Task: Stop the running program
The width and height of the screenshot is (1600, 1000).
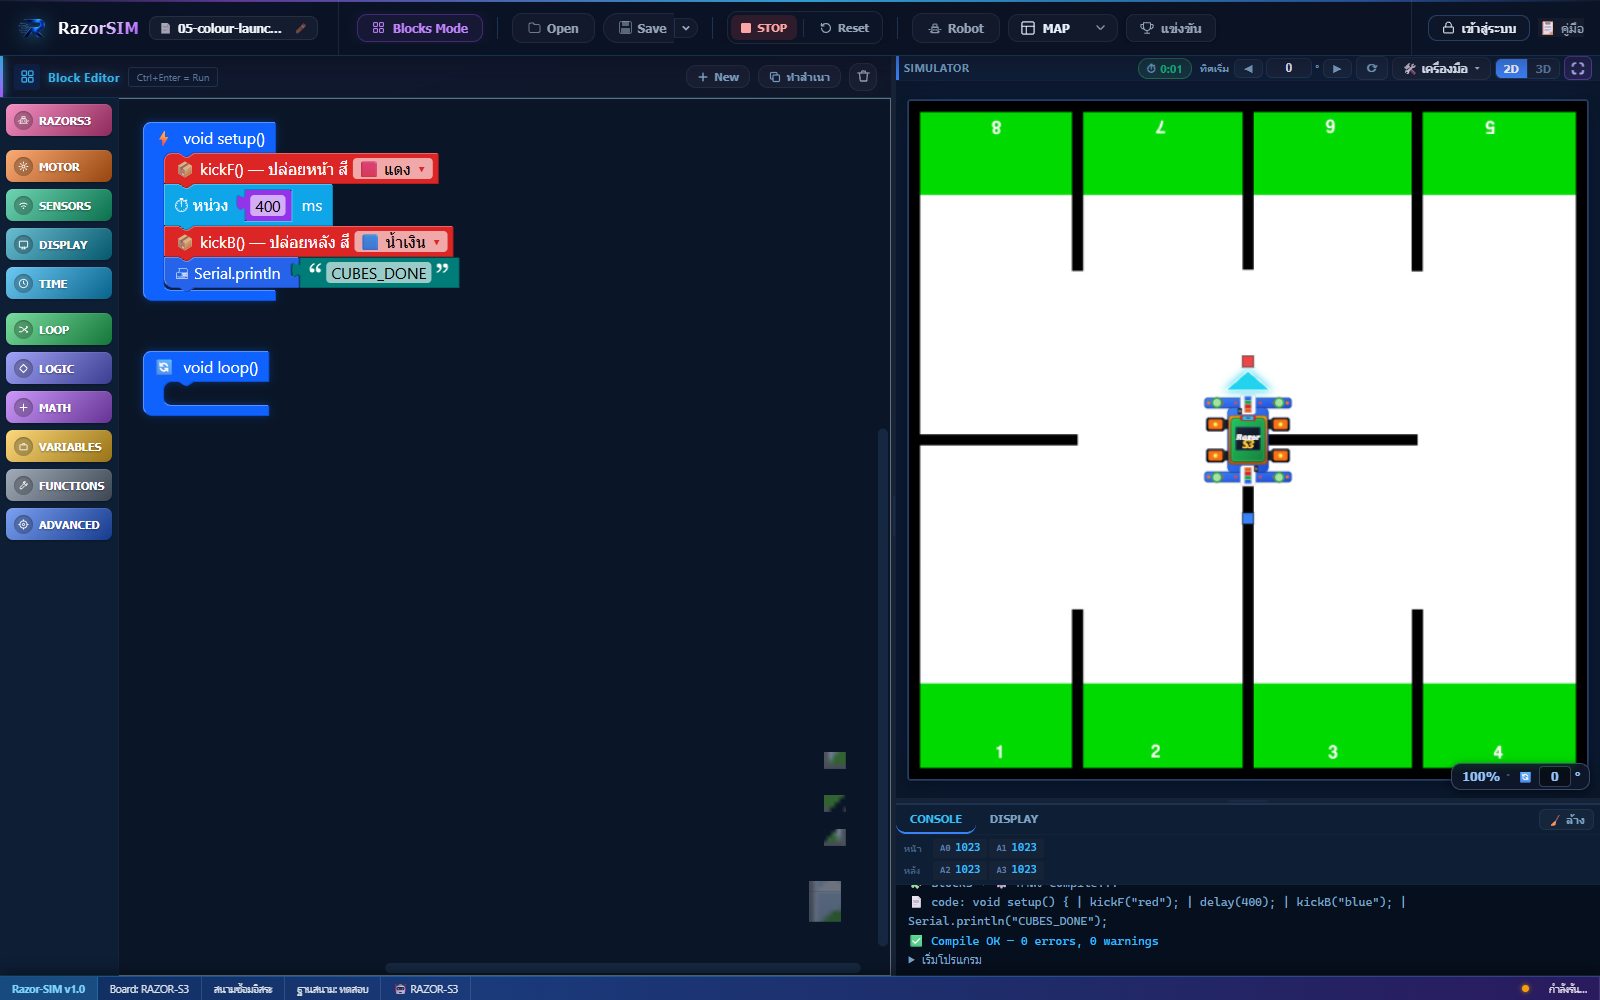Action: coord(764,28)
